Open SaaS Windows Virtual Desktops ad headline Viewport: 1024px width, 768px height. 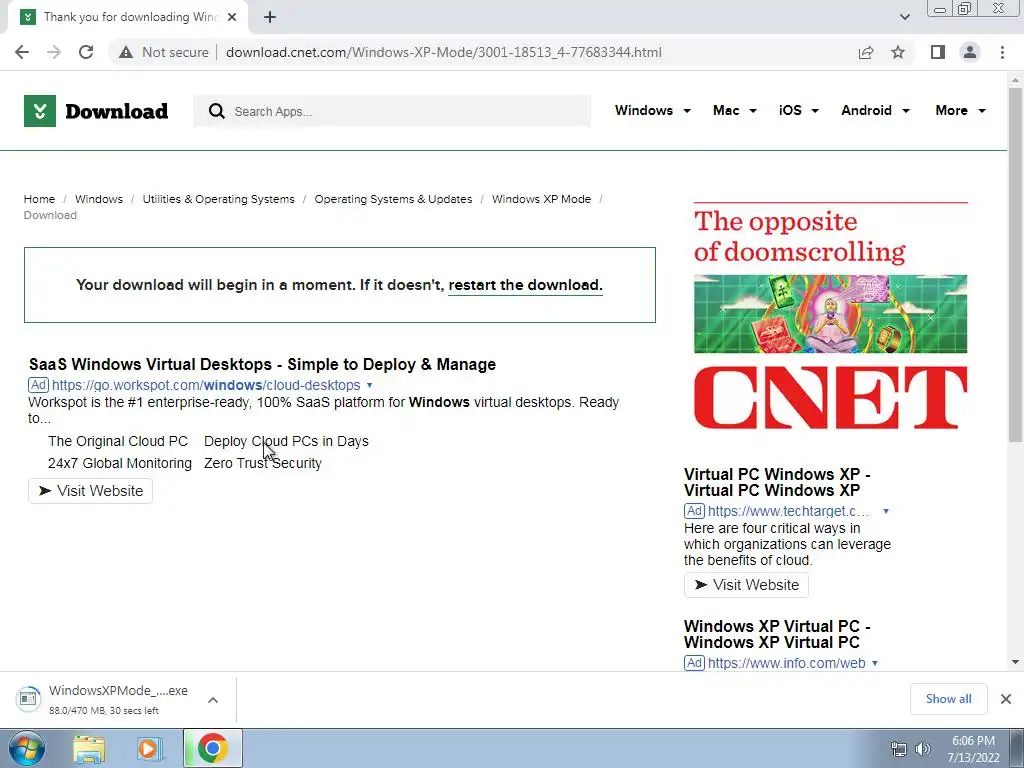262,364
